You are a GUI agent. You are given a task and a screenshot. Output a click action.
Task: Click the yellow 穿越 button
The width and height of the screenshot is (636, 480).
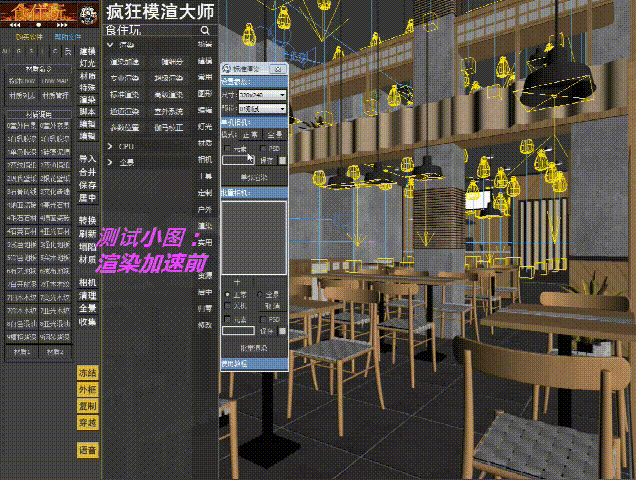pos(88,423)
